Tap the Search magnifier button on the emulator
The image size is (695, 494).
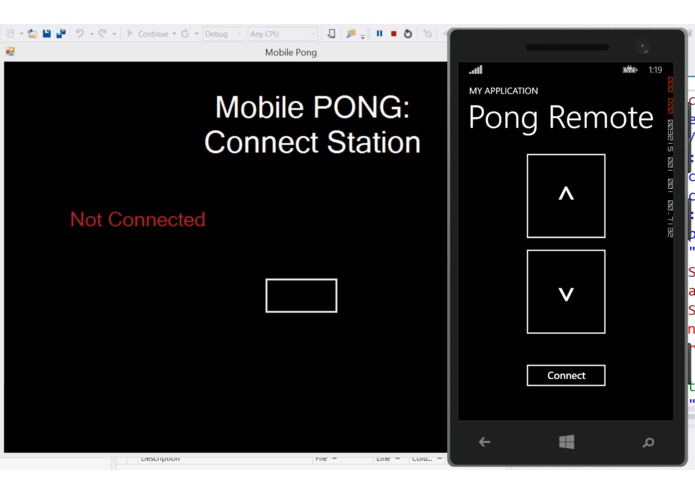pyautogui.click(x=648, y=442)
